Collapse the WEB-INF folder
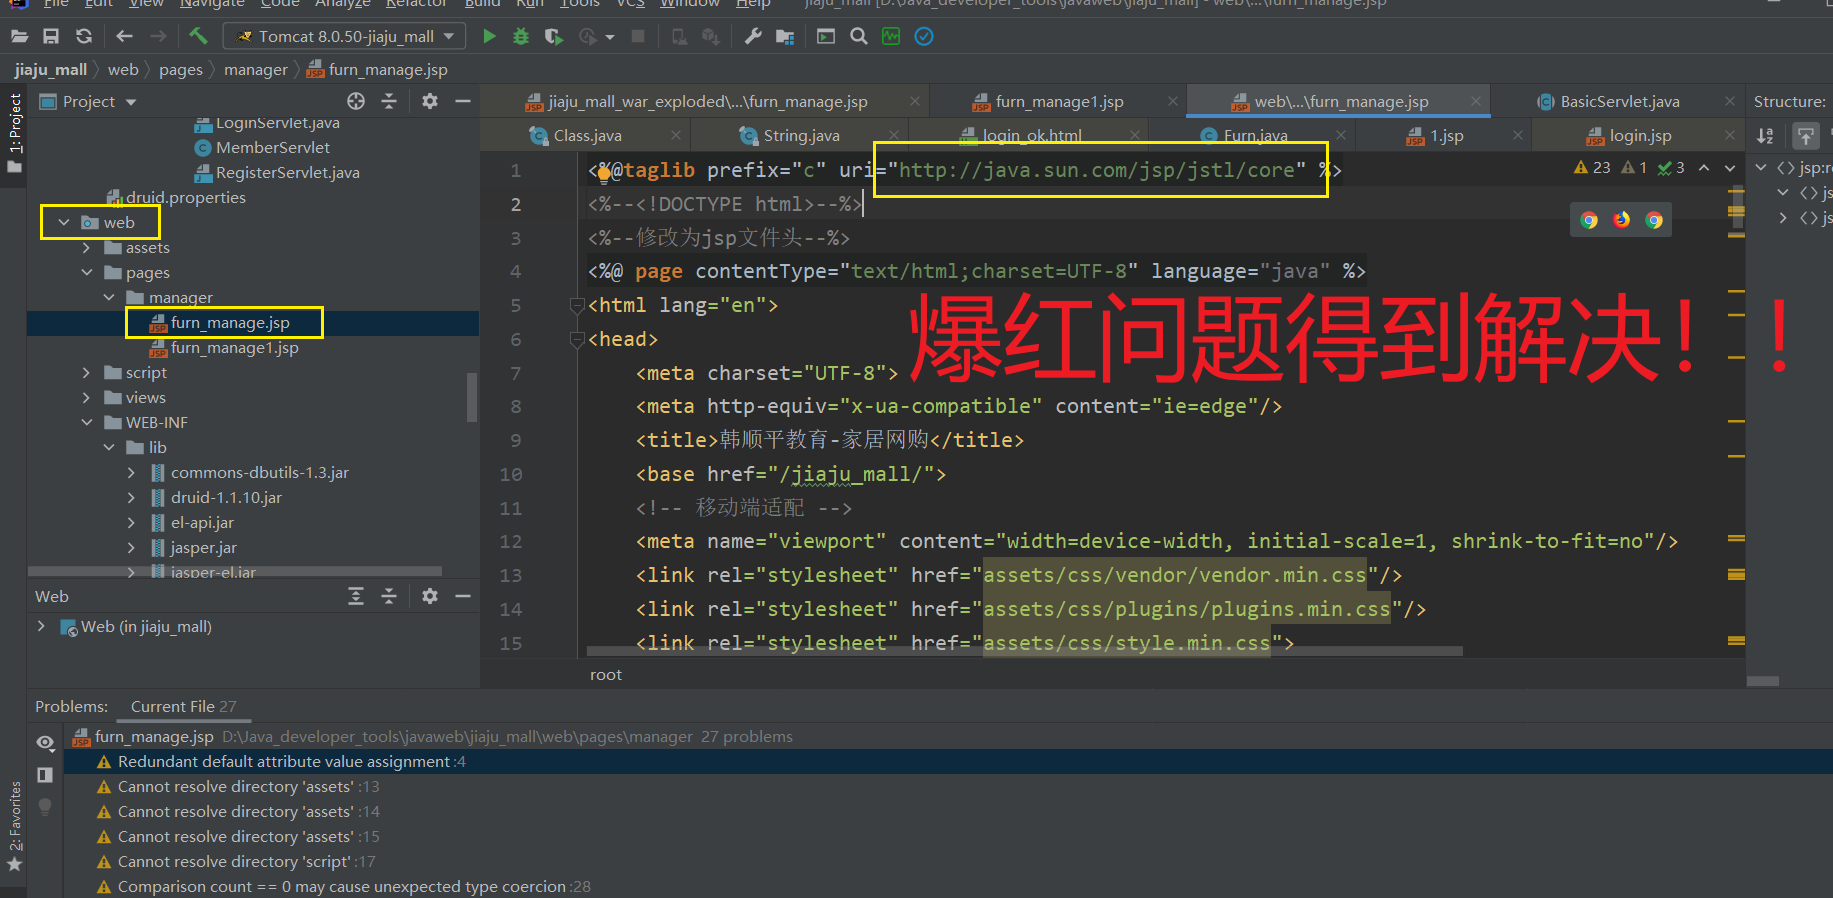Screen dimensions: 1833x898 tap(86, 422)
